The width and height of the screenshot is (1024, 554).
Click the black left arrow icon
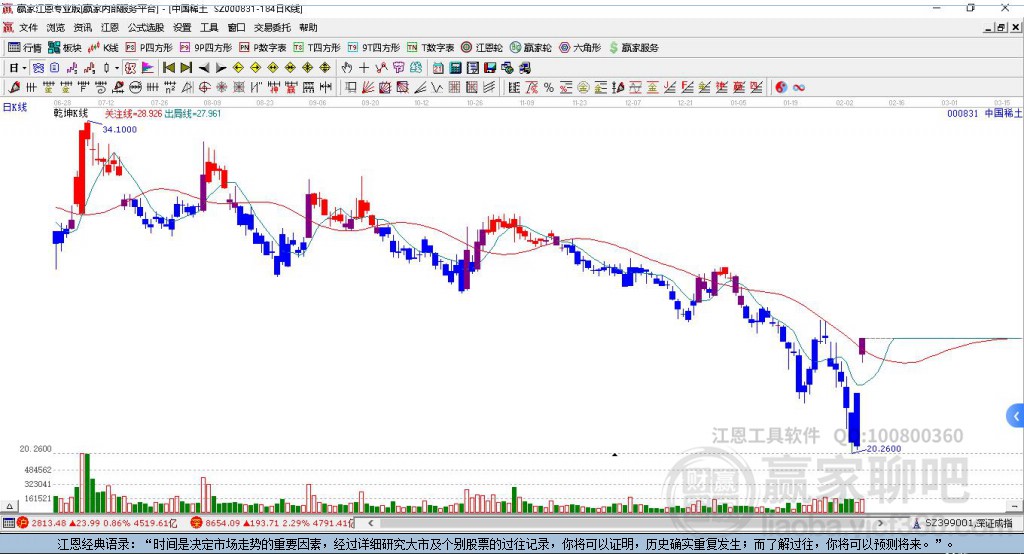[204, 68]
